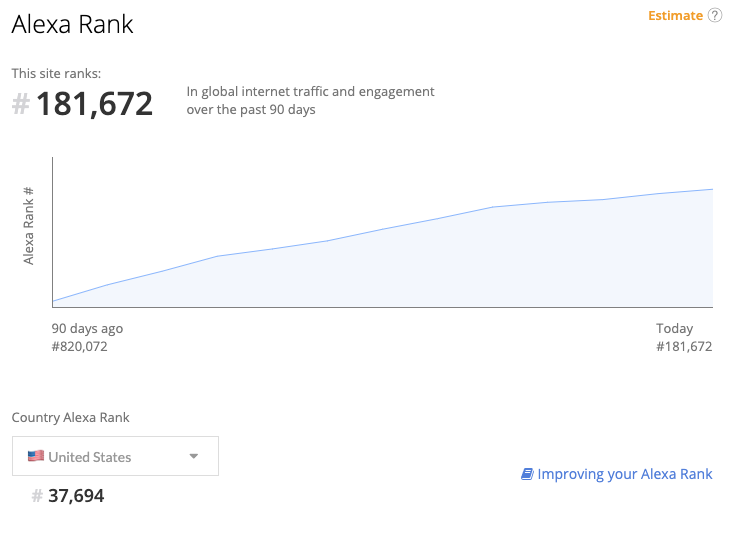
Task: Click the Country Alexa Rank label
Action: tap(70, 418)
